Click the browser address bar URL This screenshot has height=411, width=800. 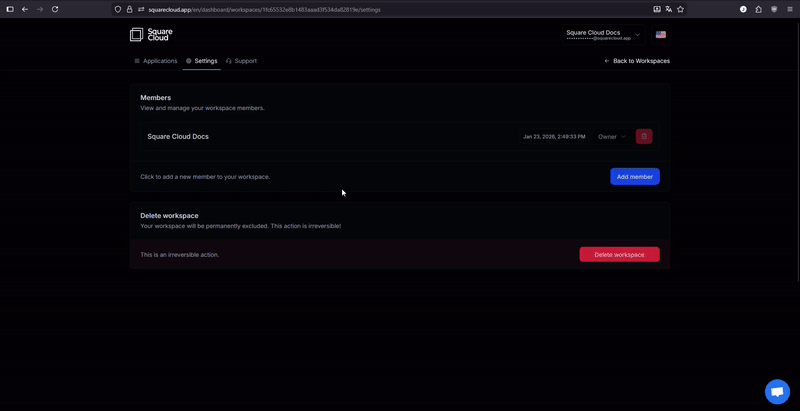300,9
